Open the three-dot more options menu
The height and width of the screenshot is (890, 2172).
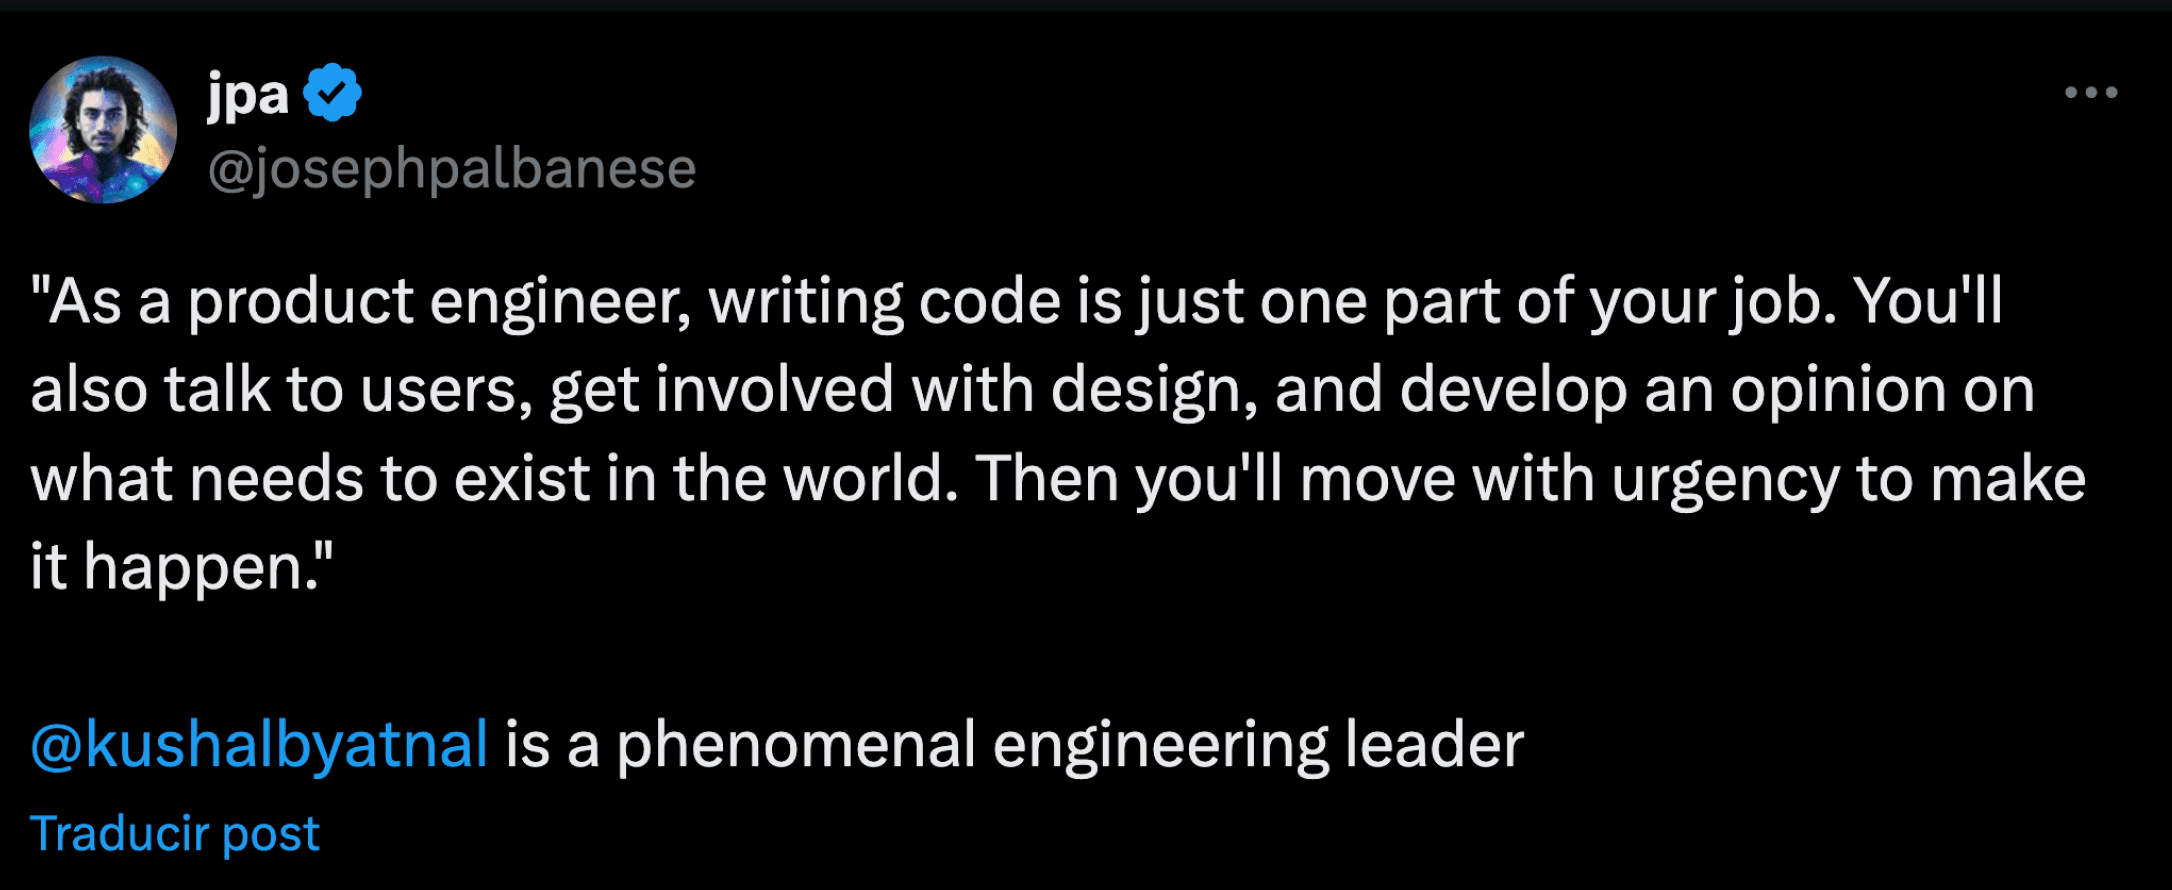tap(2091, 92)
